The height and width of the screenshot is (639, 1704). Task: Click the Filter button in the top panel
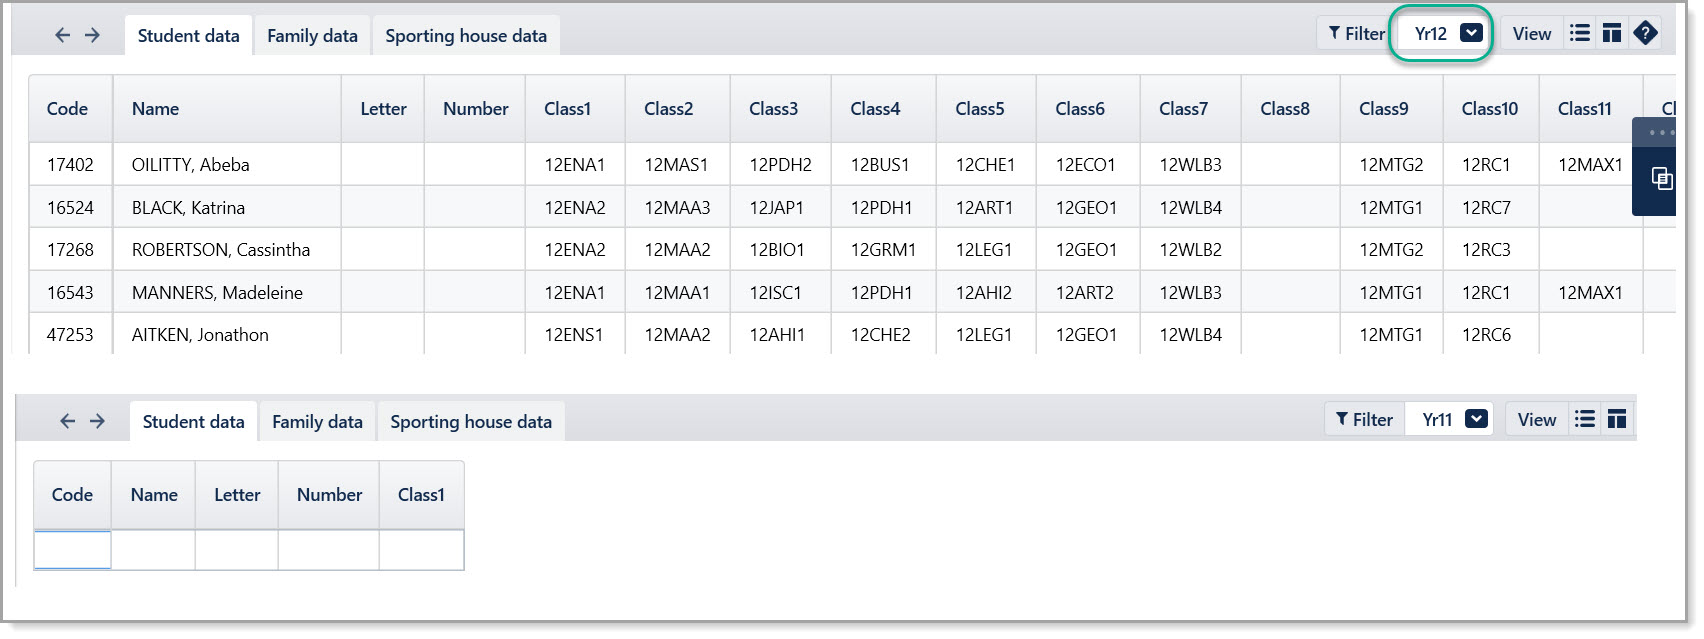[x=1356, y=34]
